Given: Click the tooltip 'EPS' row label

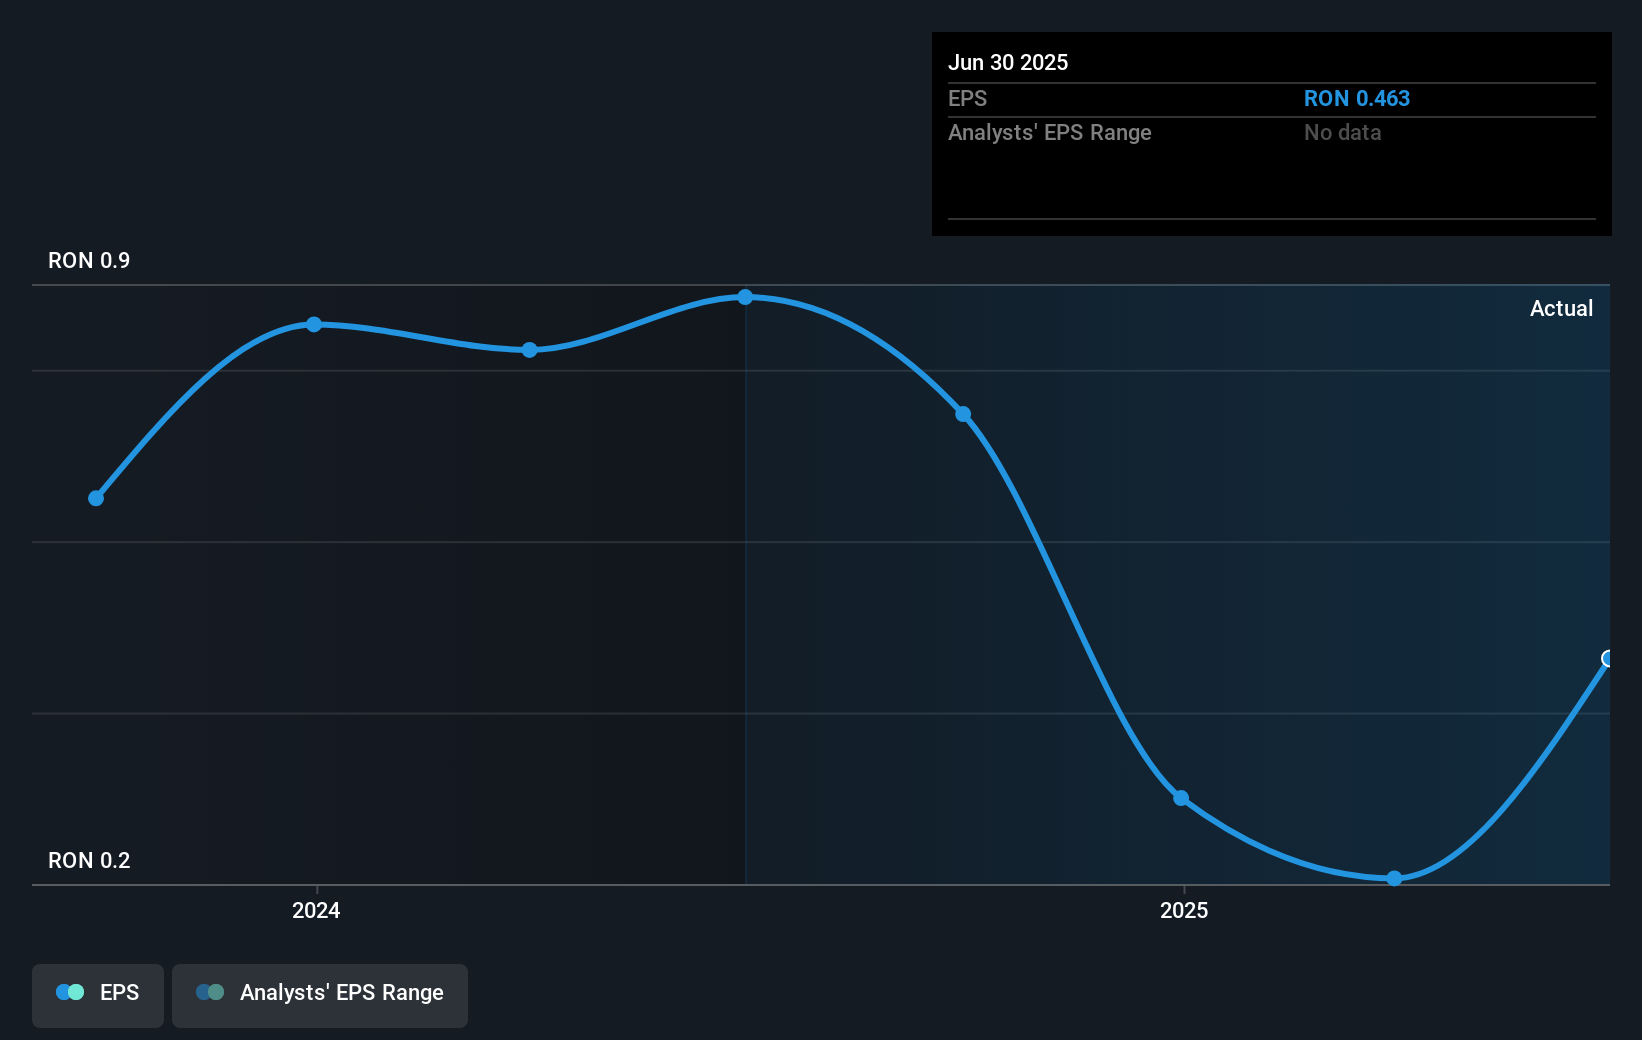Looking at the screenshot, I should click(x=967, y=98).
